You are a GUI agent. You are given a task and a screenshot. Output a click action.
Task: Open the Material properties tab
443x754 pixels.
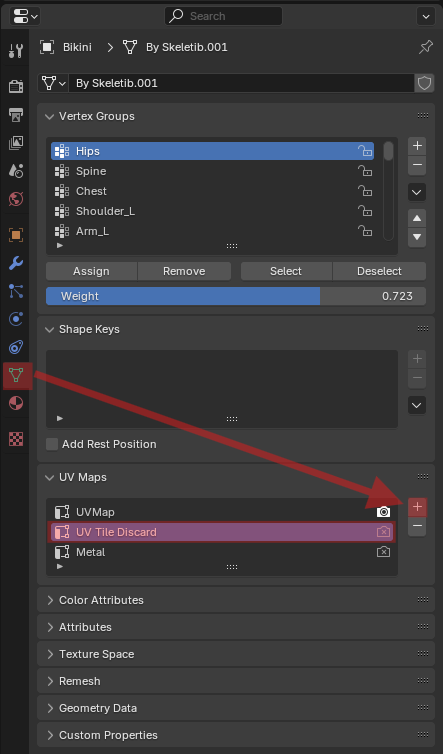coord(16,403)
